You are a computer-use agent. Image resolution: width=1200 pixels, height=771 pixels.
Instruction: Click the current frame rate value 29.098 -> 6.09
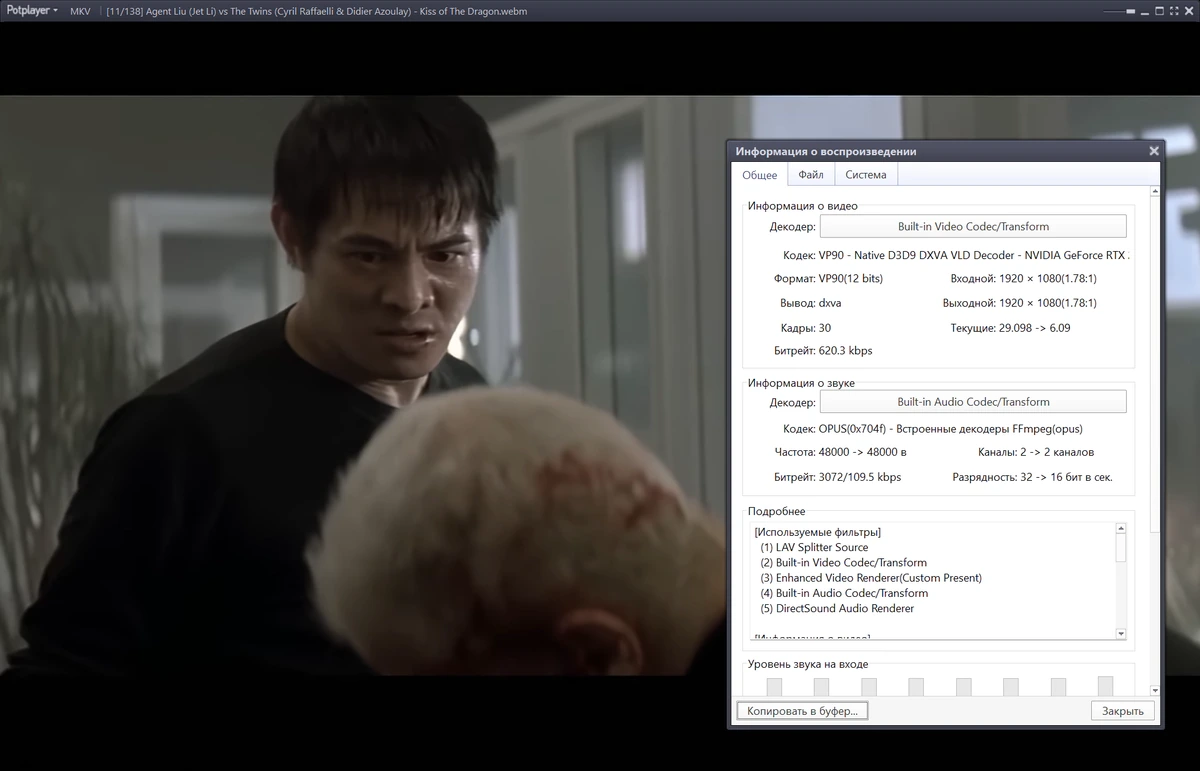[1034, 328]
